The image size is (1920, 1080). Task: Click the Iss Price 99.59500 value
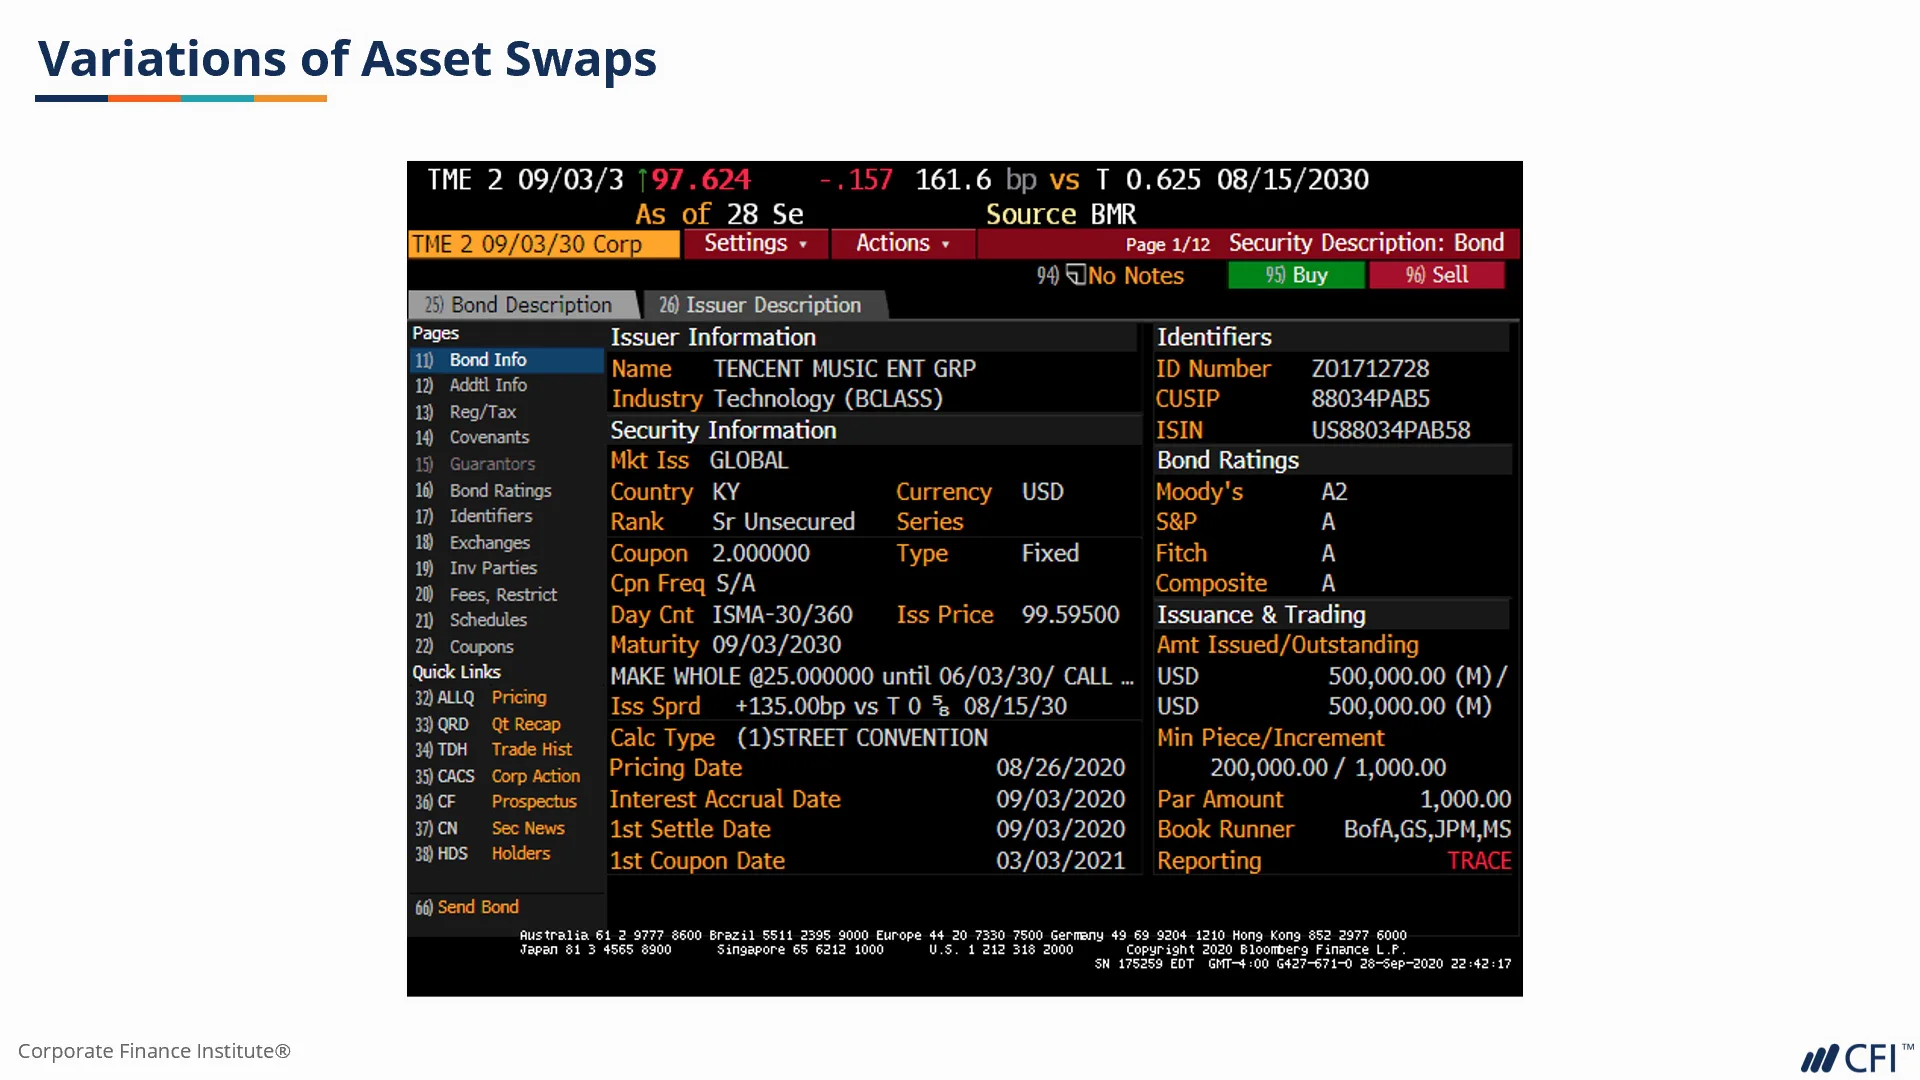pyautogui.click(x=1070, y=615)
